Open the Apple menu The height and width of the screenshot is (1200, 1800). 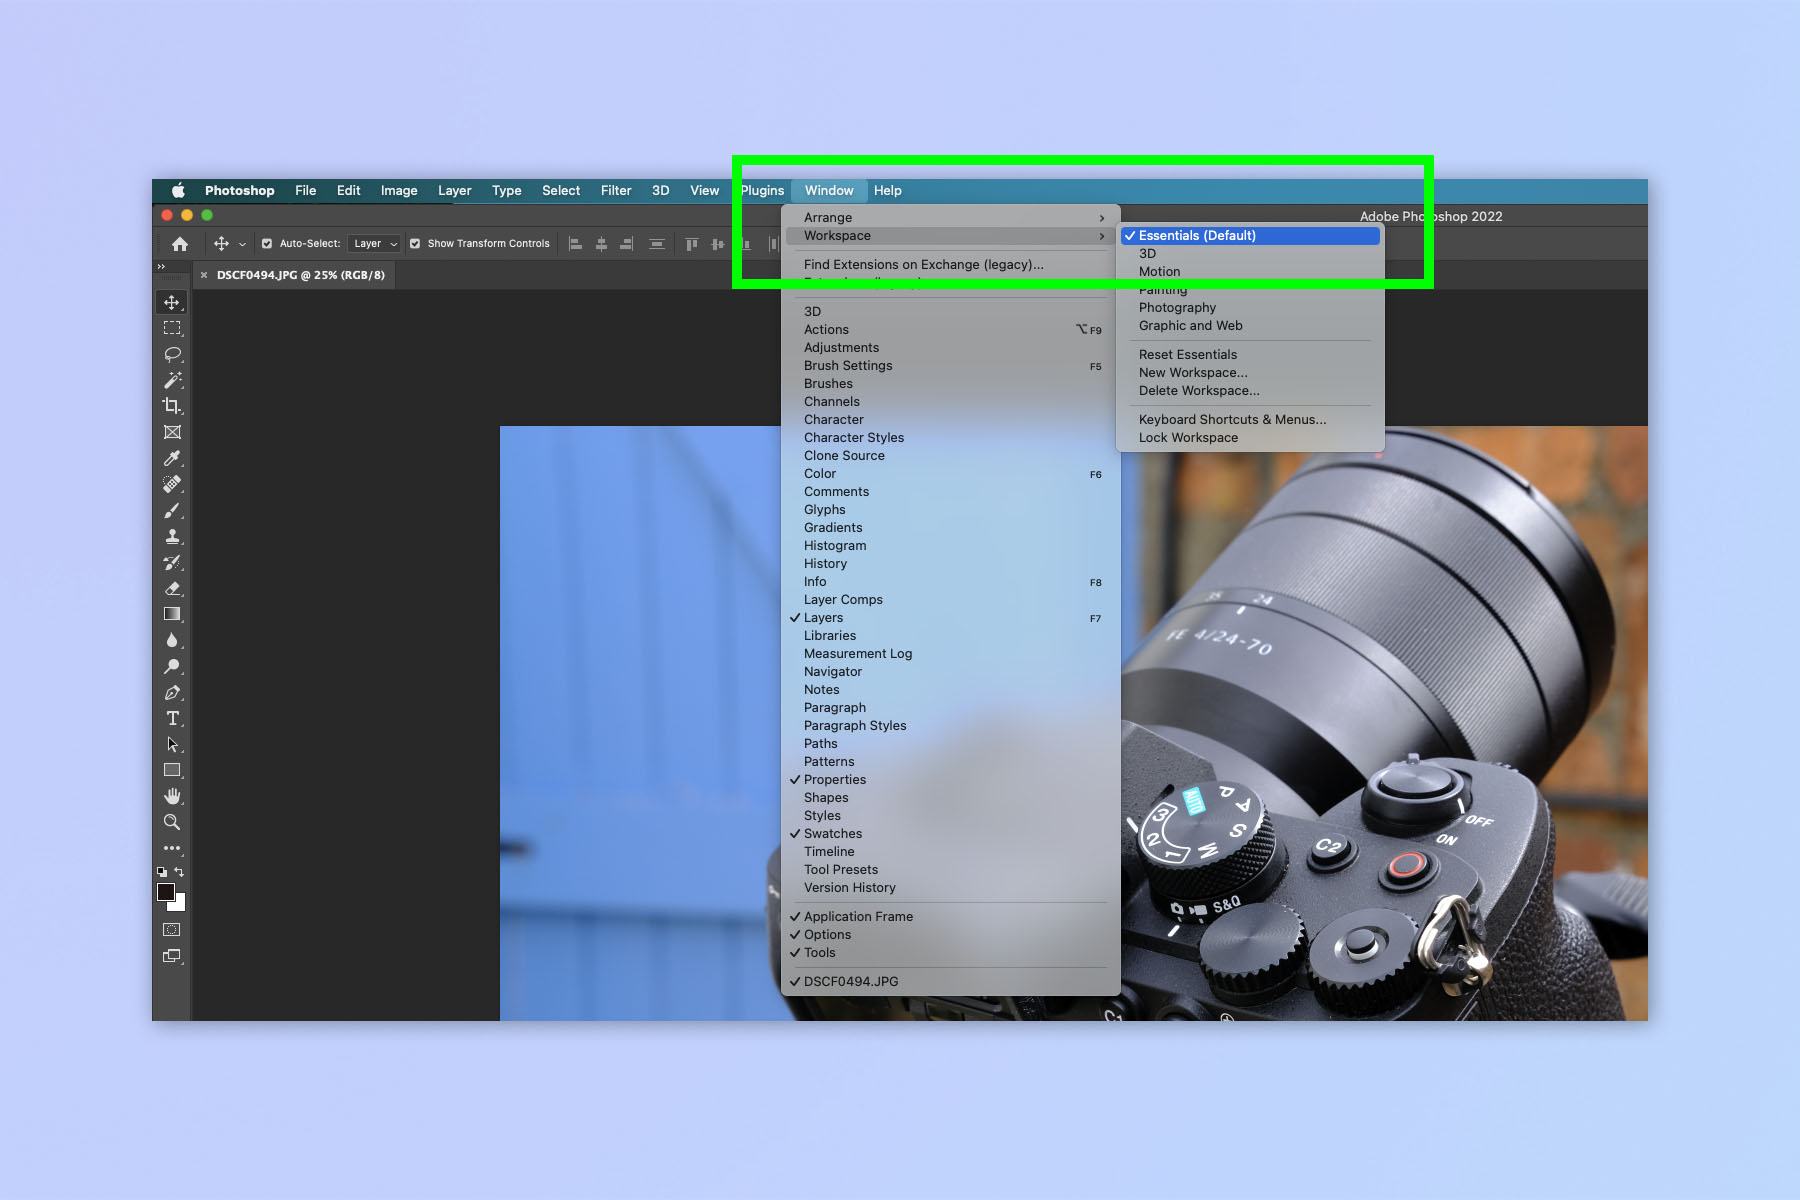coord(178,191)
